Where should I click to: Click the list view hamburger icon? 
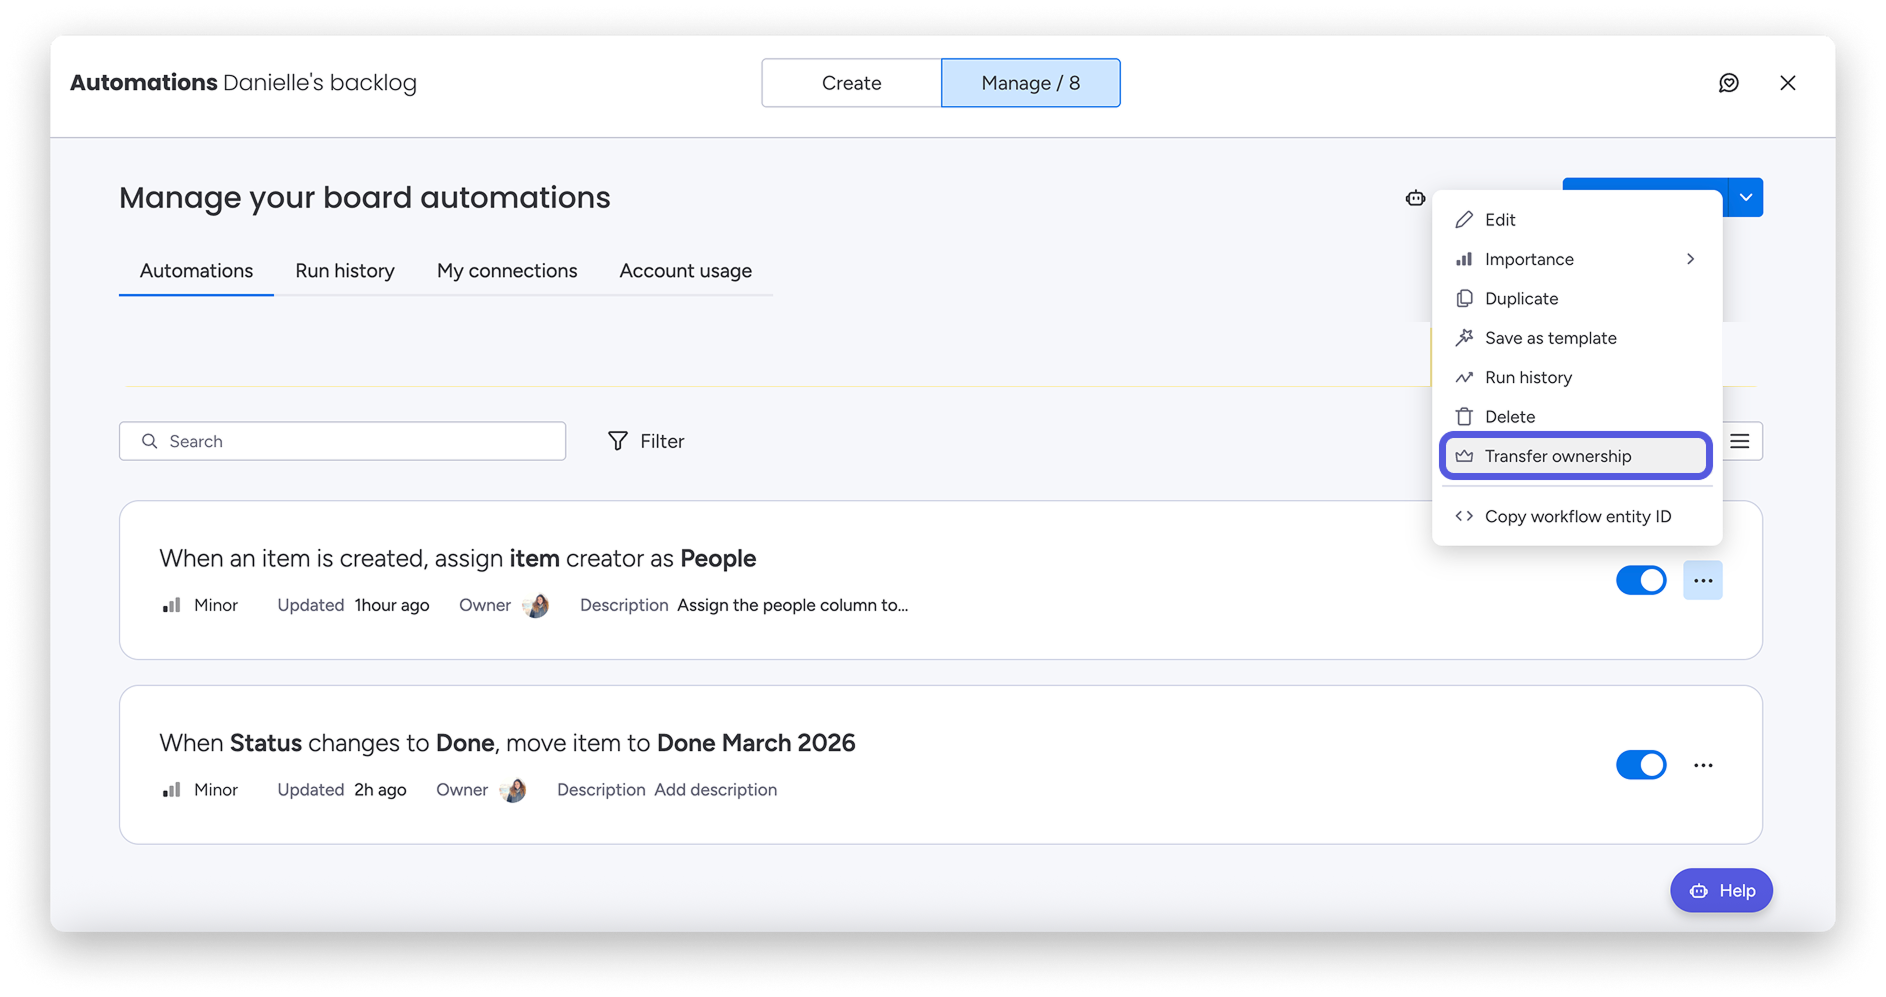[x=1739, y=441]
